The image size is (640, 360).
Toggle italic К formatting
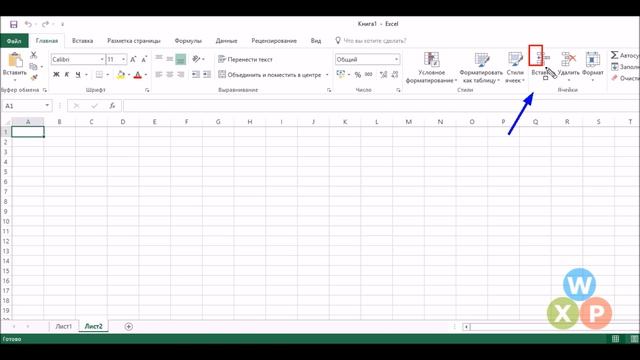pos(67,75)
